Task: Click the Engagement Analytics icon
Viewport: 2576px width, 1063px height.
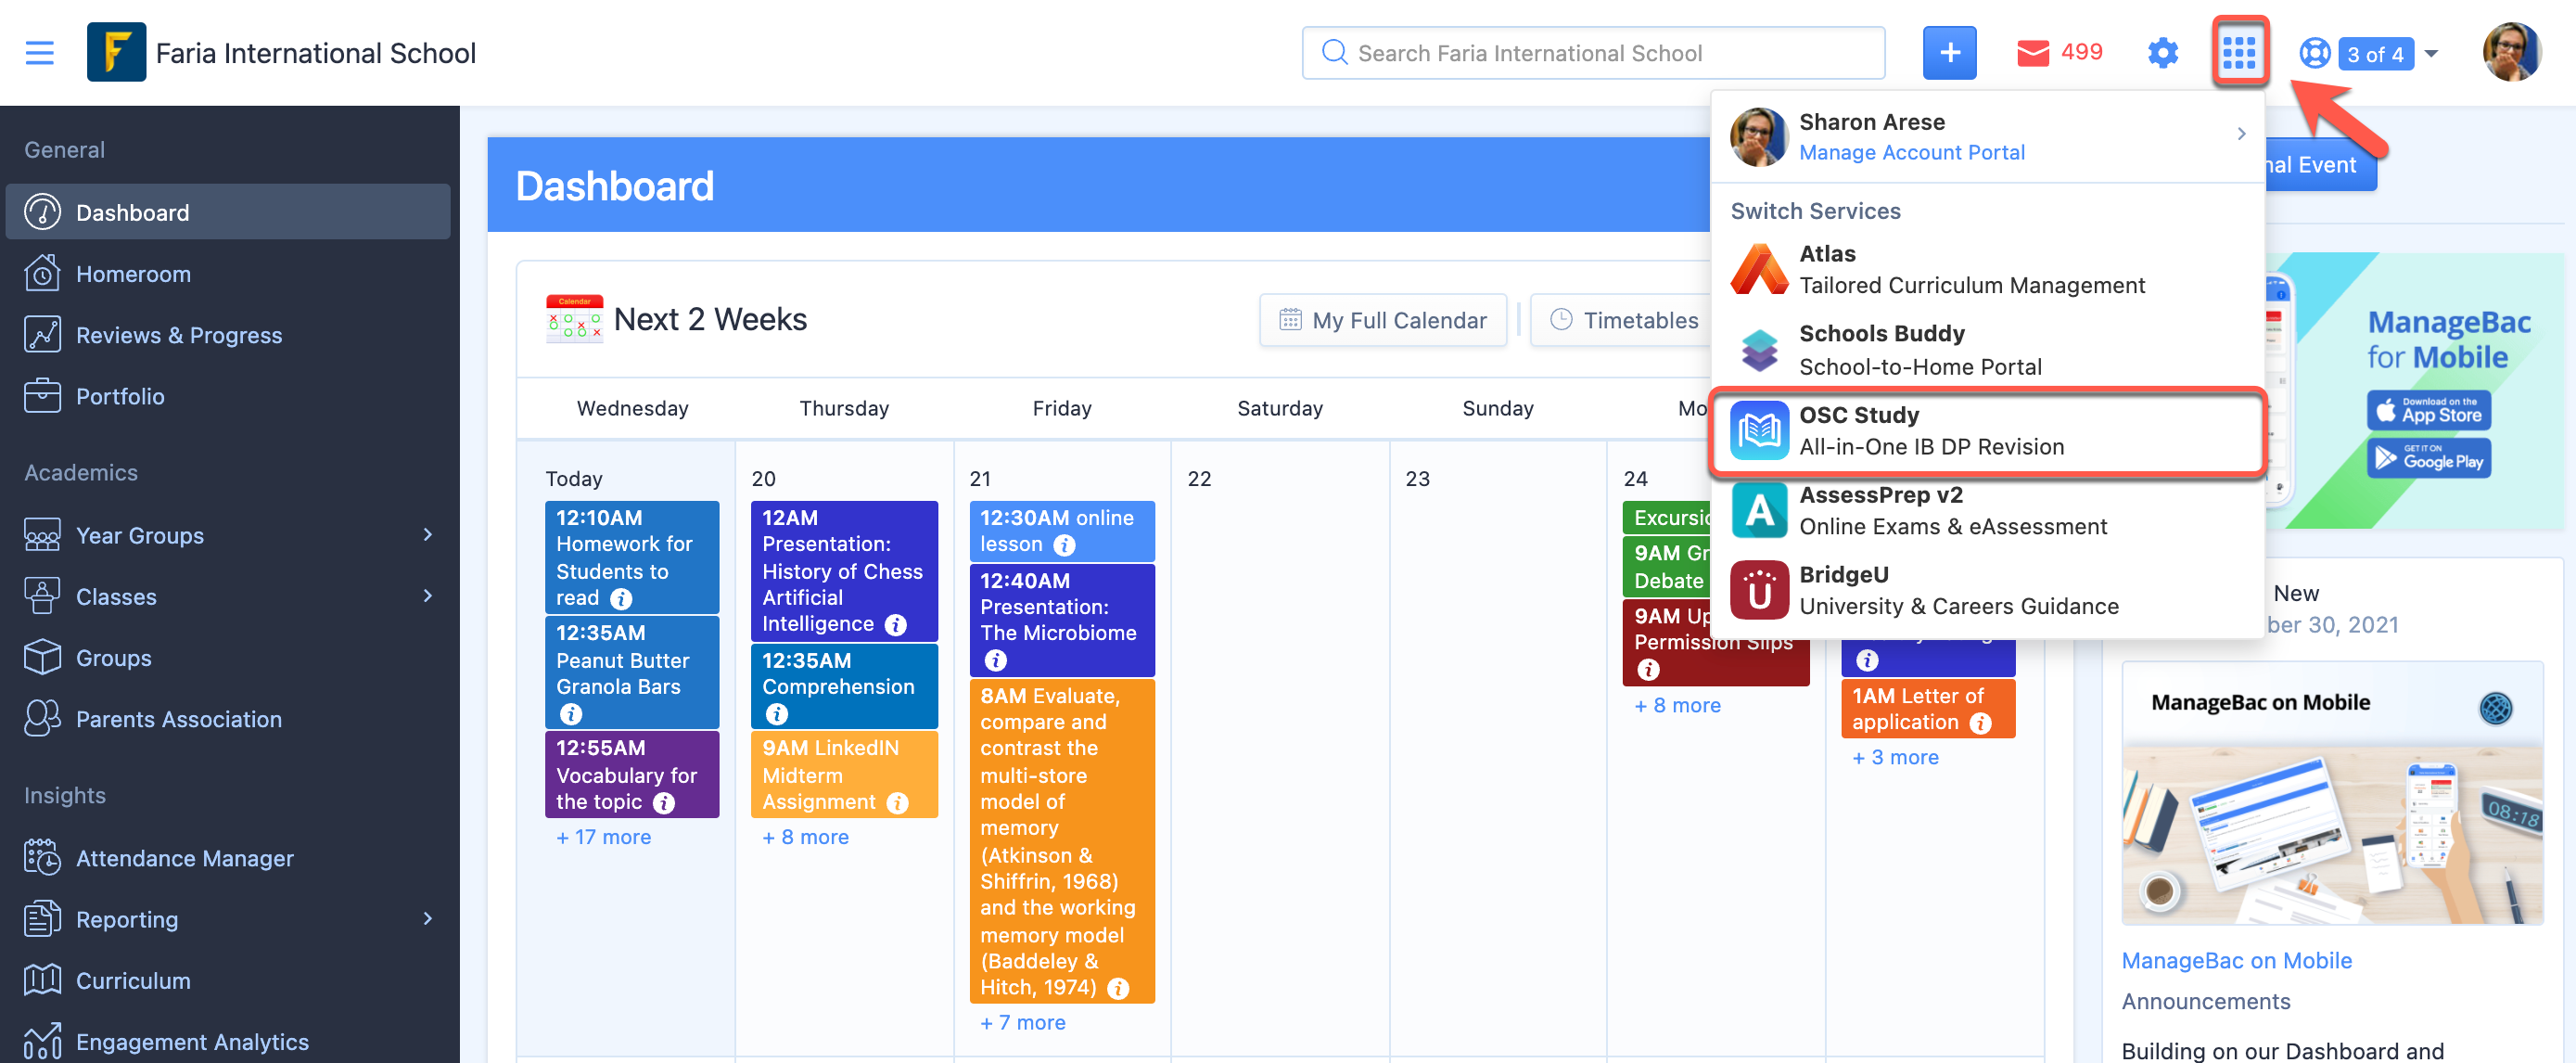Action: click(x=42, y=1041)
